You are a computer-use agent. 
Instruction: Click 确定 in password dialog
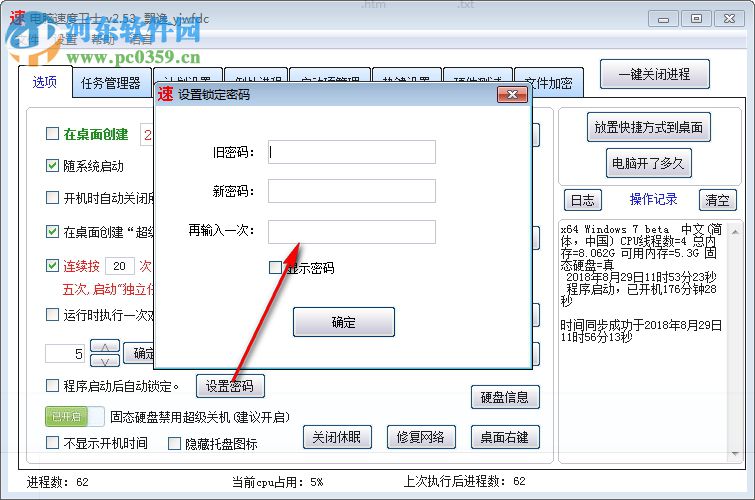click(344, 322)
